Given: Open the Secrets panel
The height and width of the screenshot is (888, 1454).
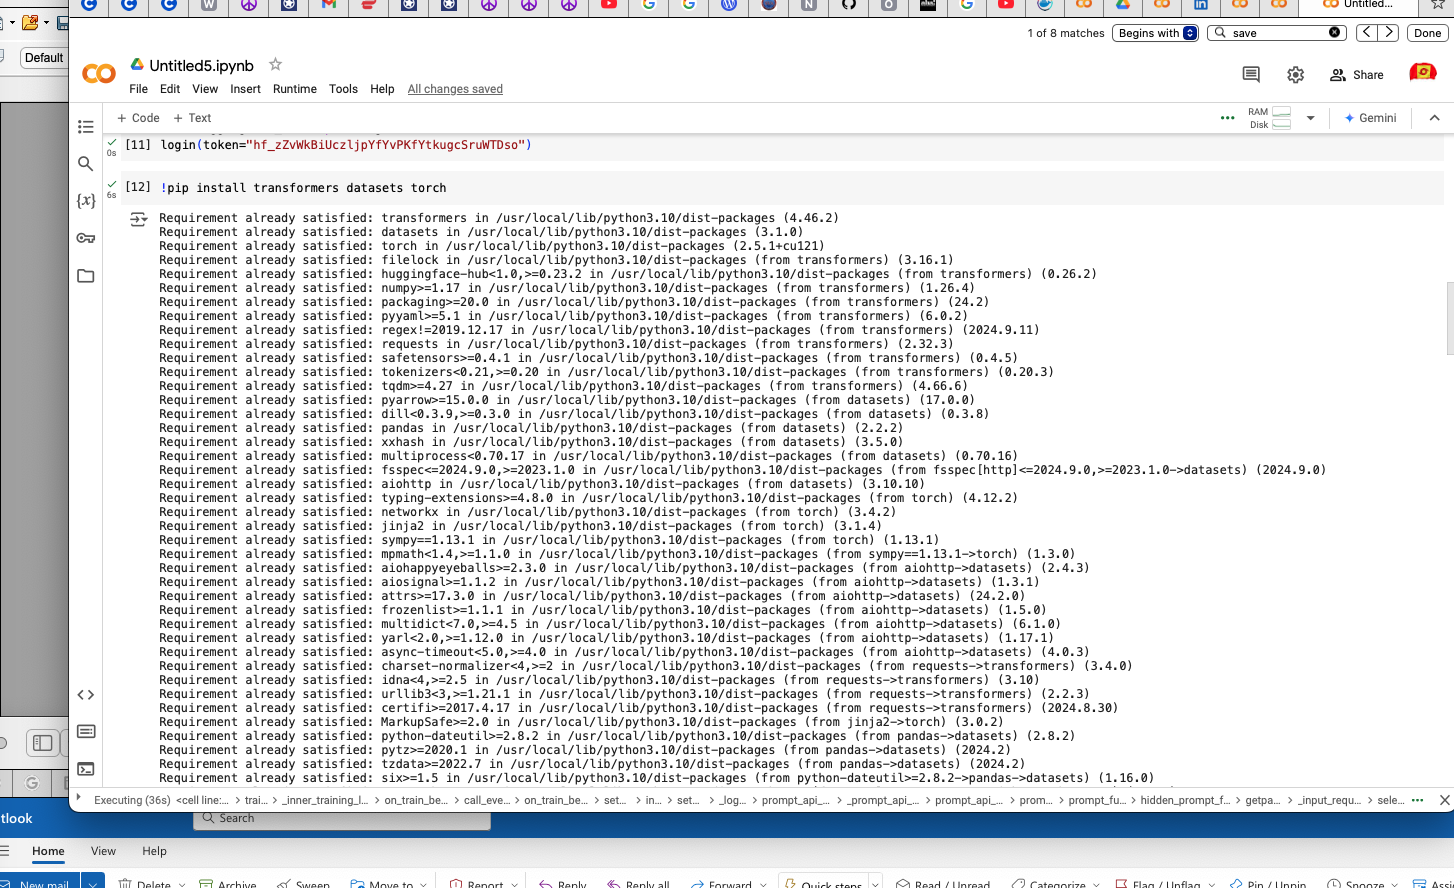Looking at the screenshot, I should [x=85, y=238].
